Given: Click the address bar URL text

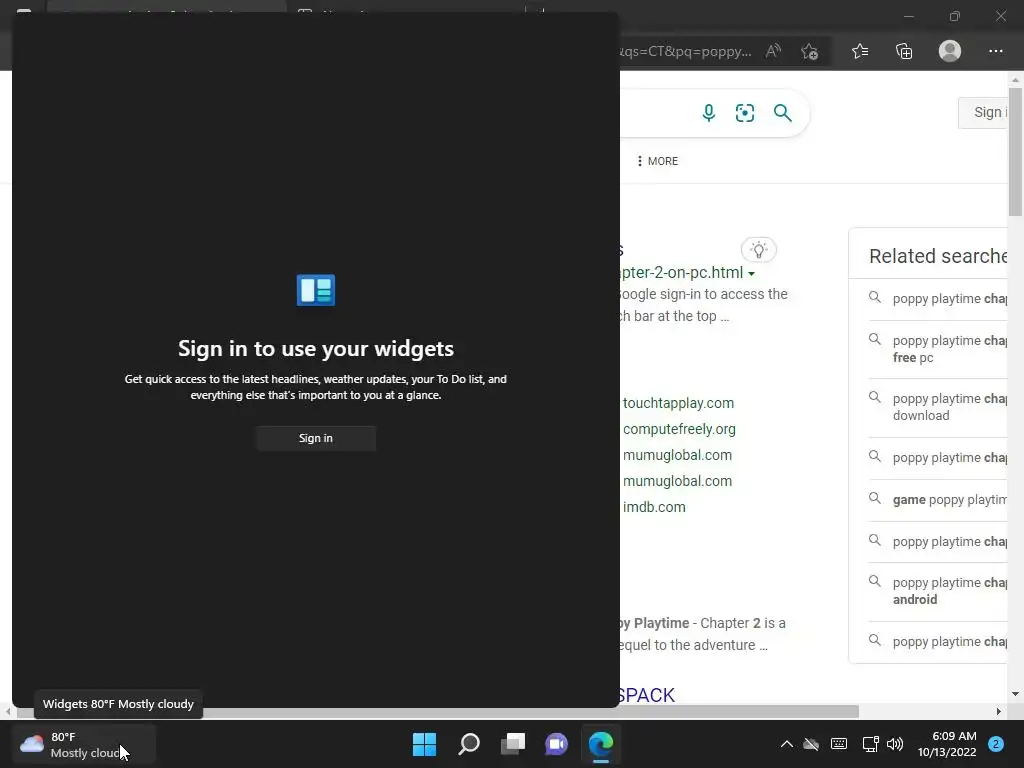Looking at the screenshot, I should click(686, 52).
